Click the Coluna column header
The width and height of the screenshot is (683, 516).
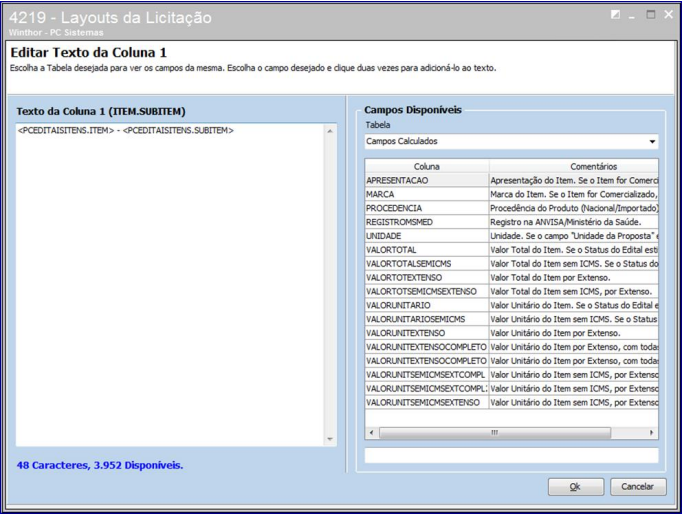[427, 166]
